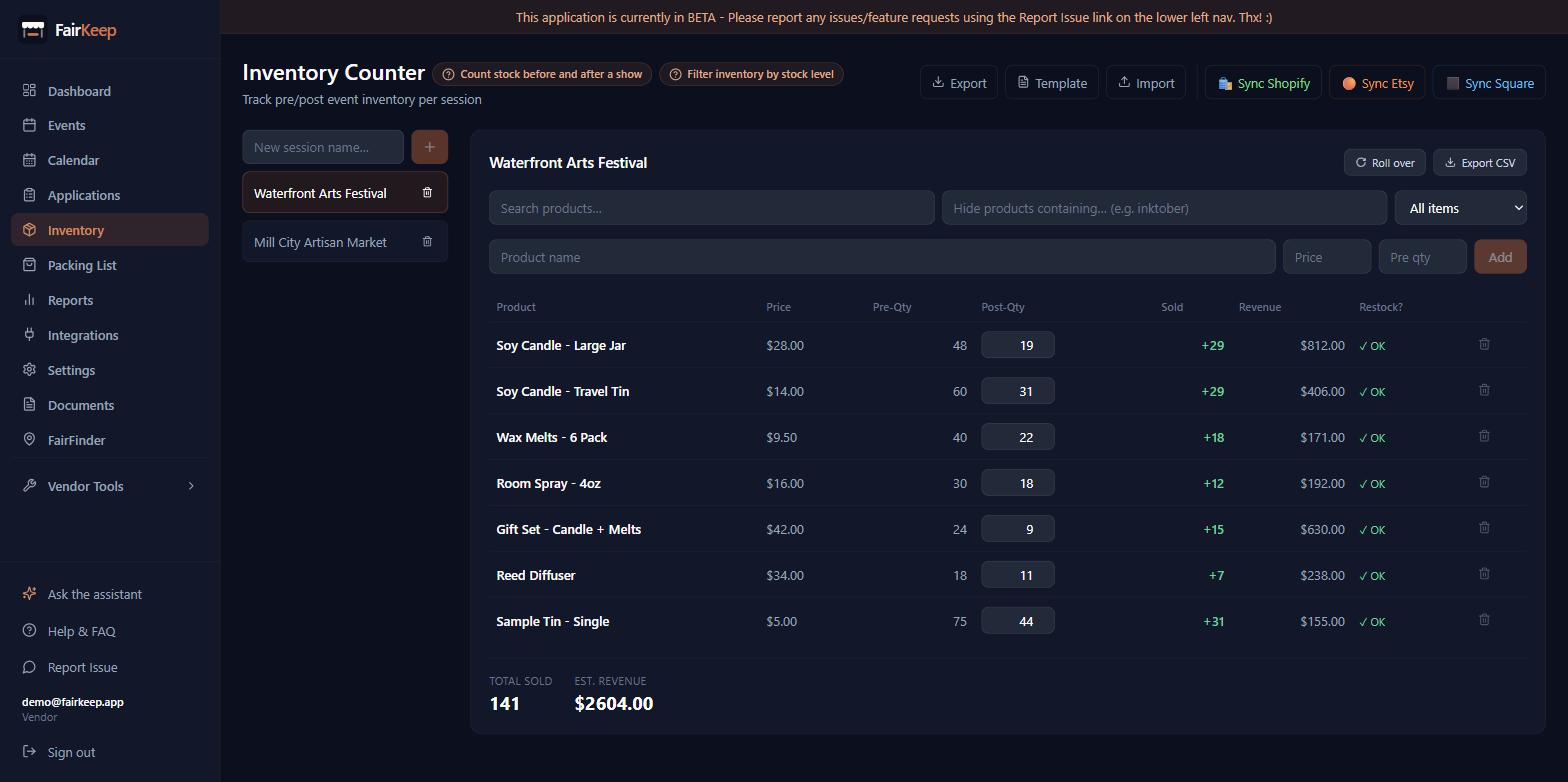Image resolution: width=1568 pixels, height=782 pixels.
Task: Remove the Soy Candle - Travel Tin row
Action: click(x=1484, y=390)
